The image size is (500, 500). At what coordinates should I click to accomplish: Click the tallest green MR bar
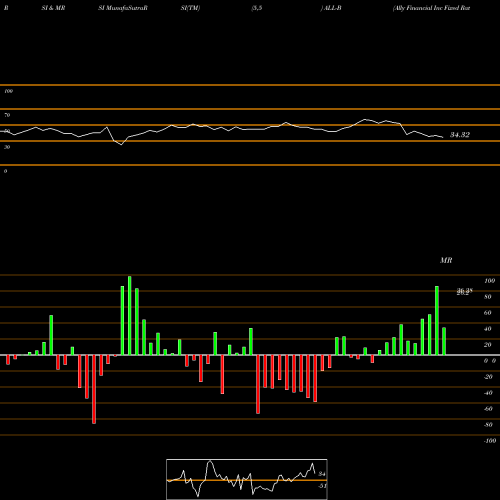[130, 315]
